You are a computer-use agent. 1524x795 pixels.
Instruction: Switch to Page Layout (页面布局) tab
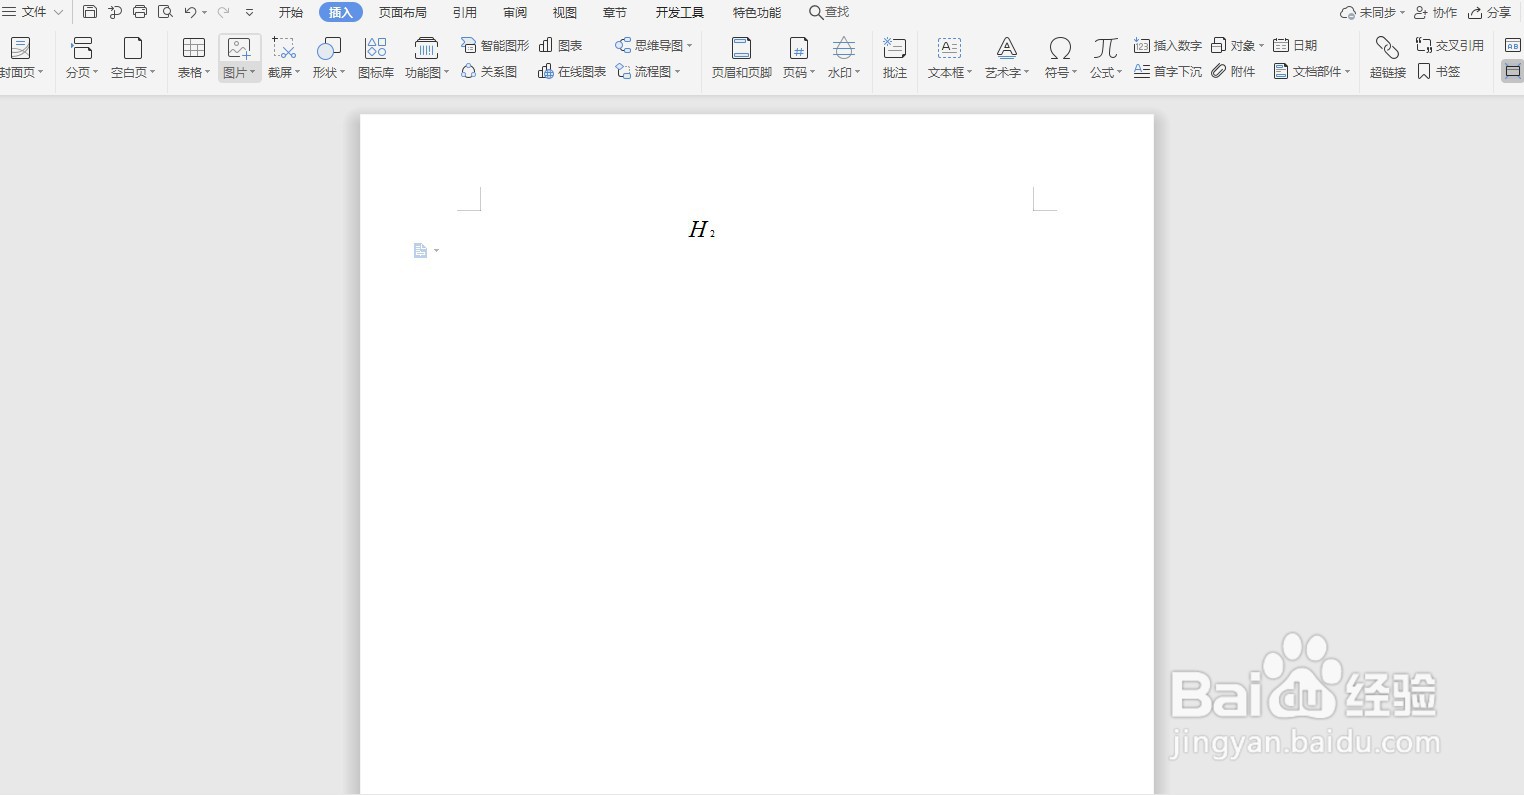(403, 12)
